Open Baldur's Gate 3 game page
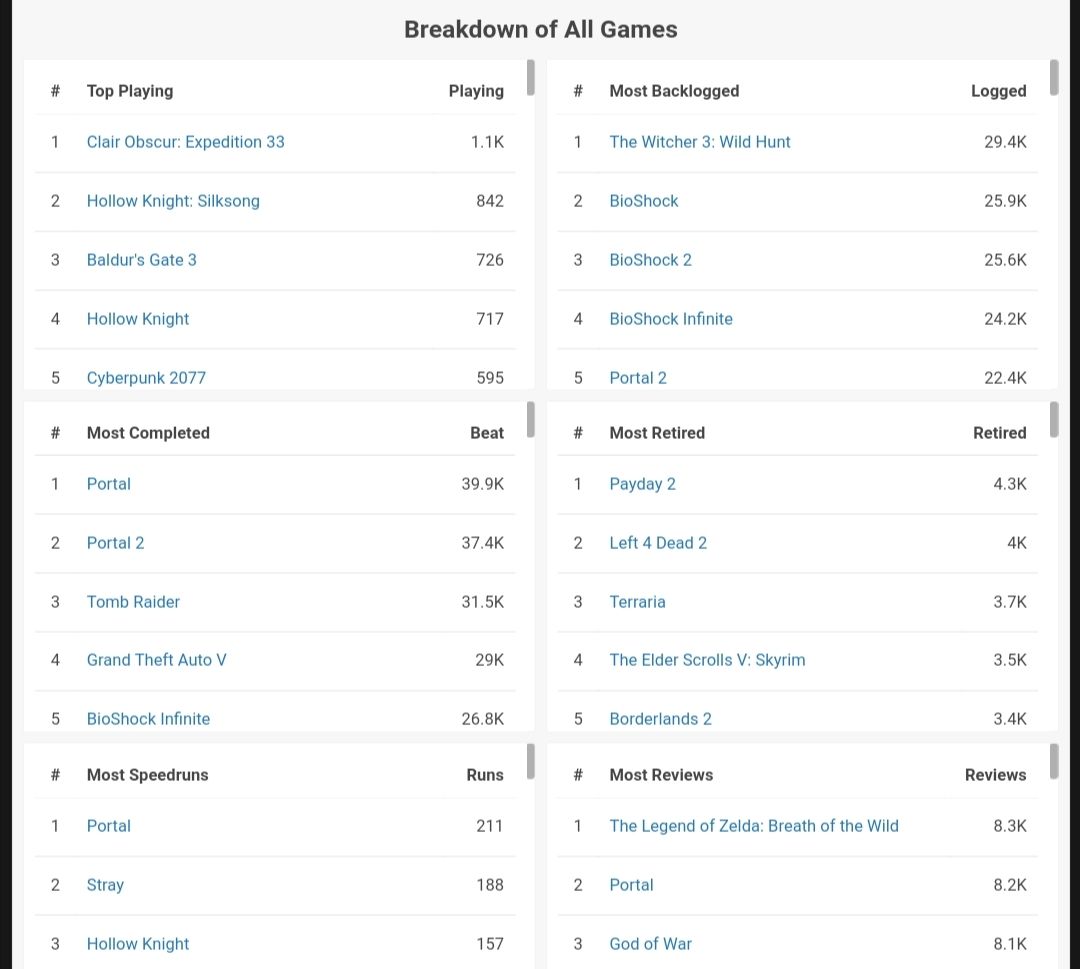 (141, 260)
